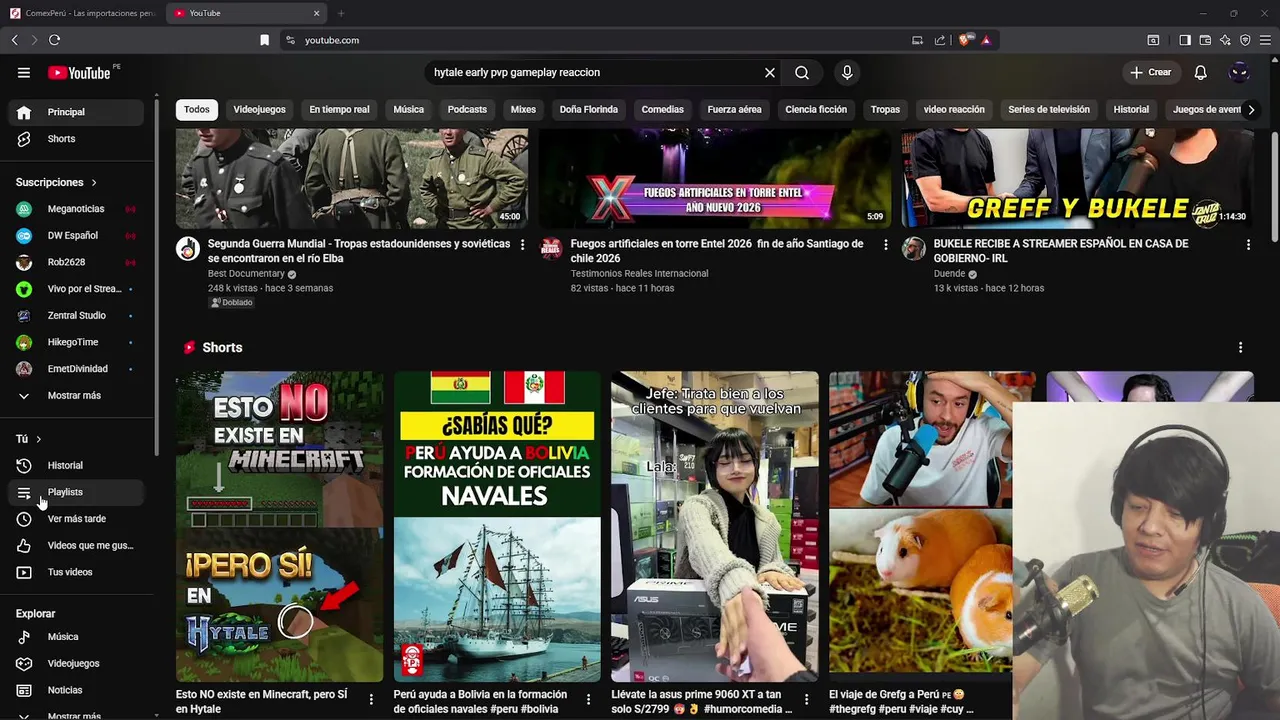The height and width of the screenshot is (720, 1280).
Task: Open options for BUKELE RECIBE A STREAMER video
Action: [1248, 245]
